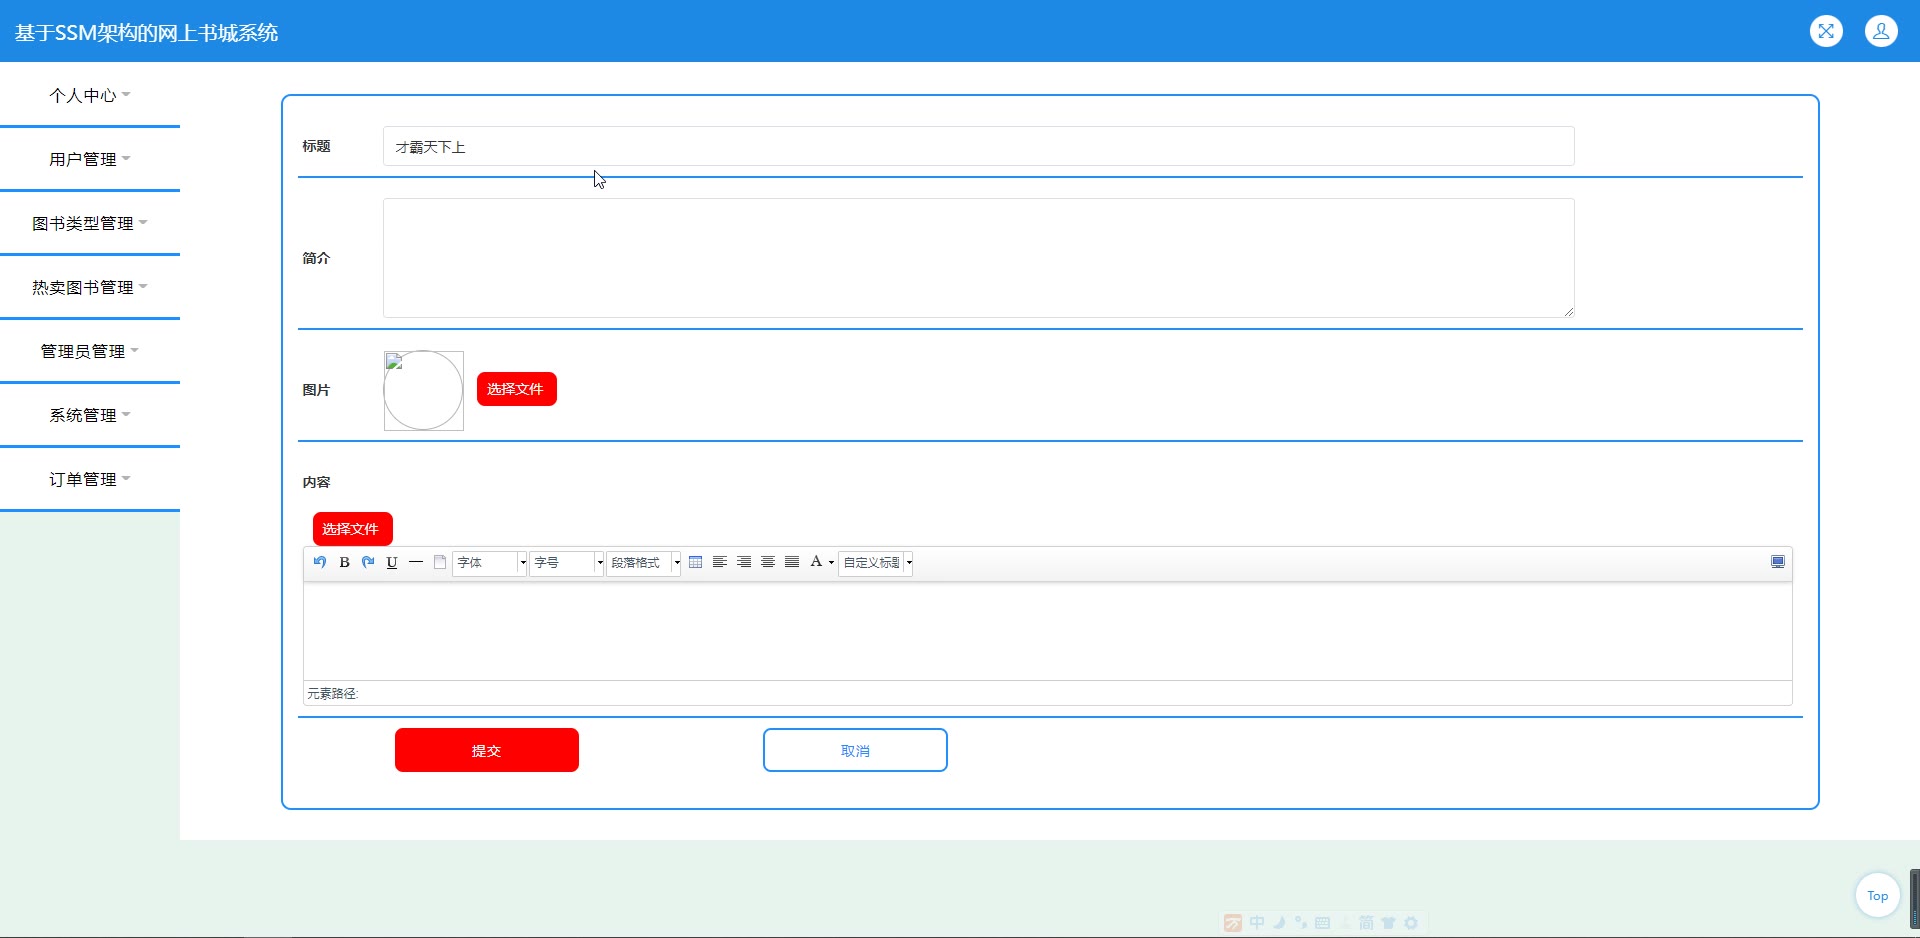Click the blank document icon in editor toolbar
Image resolution: width=1920 pixels, height=938 pixels.
point(440,562)
